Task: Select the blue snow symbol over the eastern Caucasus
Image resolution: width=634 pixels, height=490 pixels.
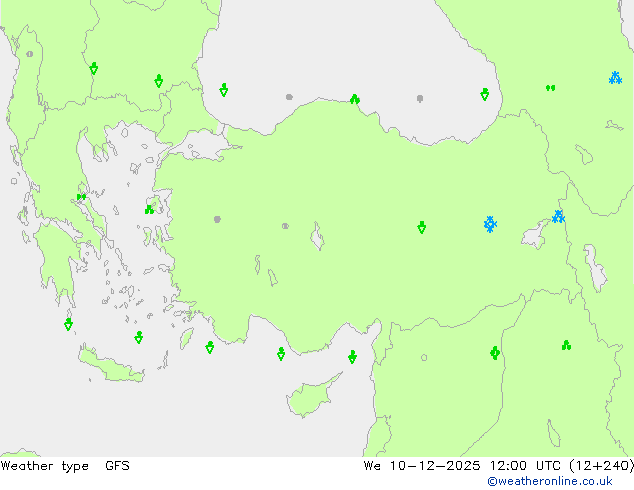Action: (x=615, y=78)
